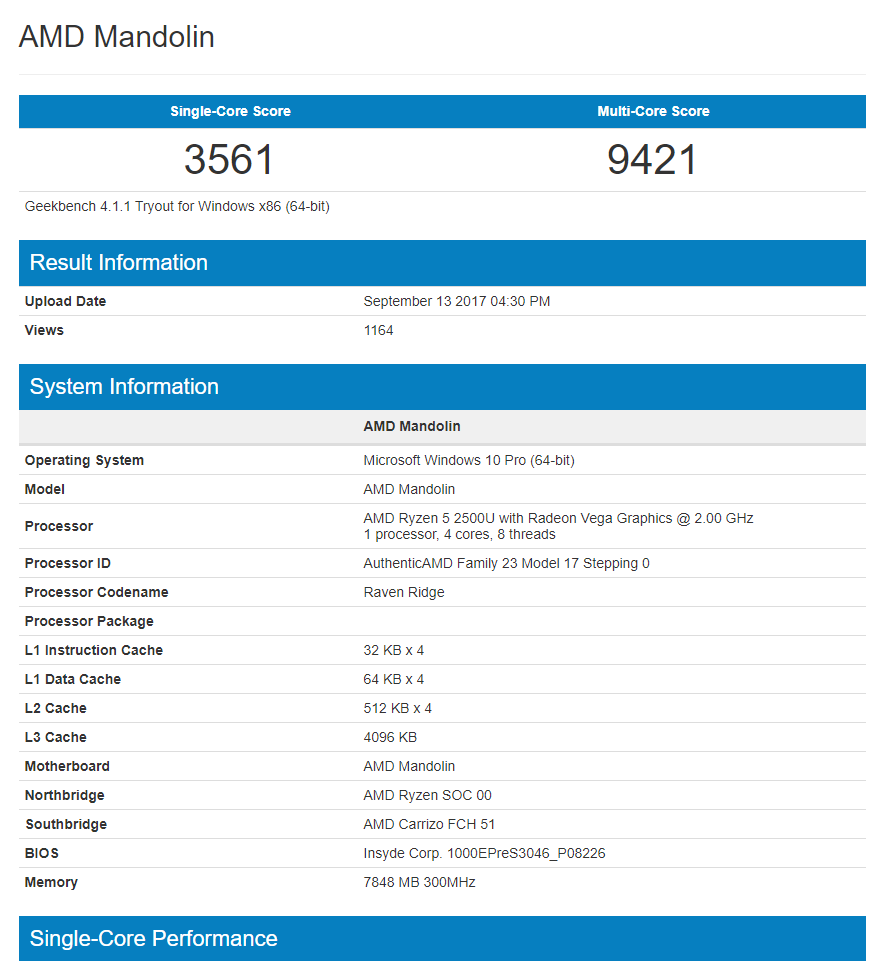The height and width of the screenshot is (961, 889).
Task: Click the Operating System label
Action: point(84,460)
